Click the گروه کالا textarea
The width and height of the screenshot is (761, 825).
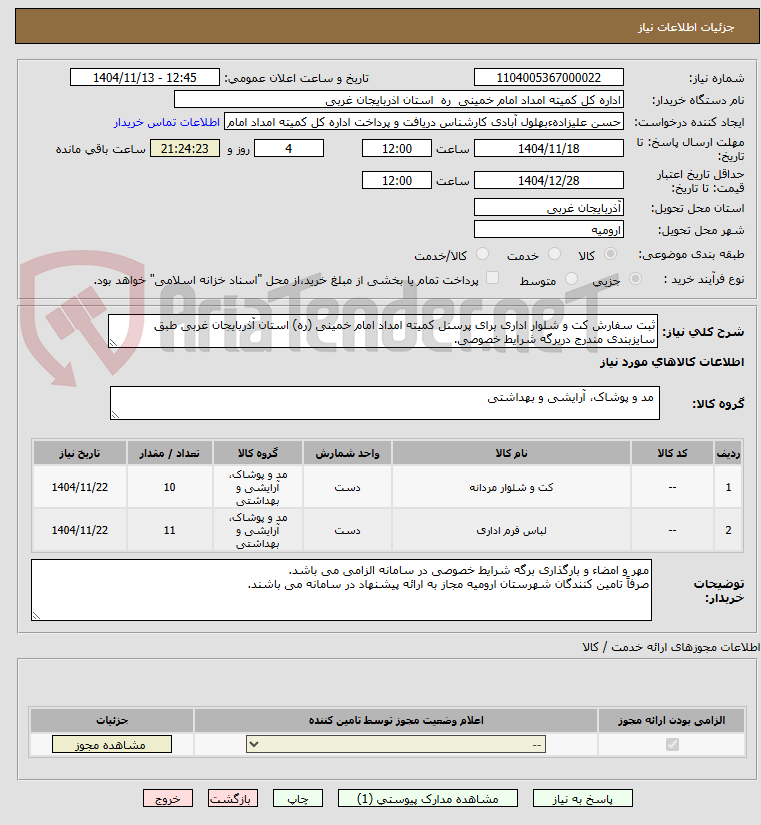coord(385,403)
